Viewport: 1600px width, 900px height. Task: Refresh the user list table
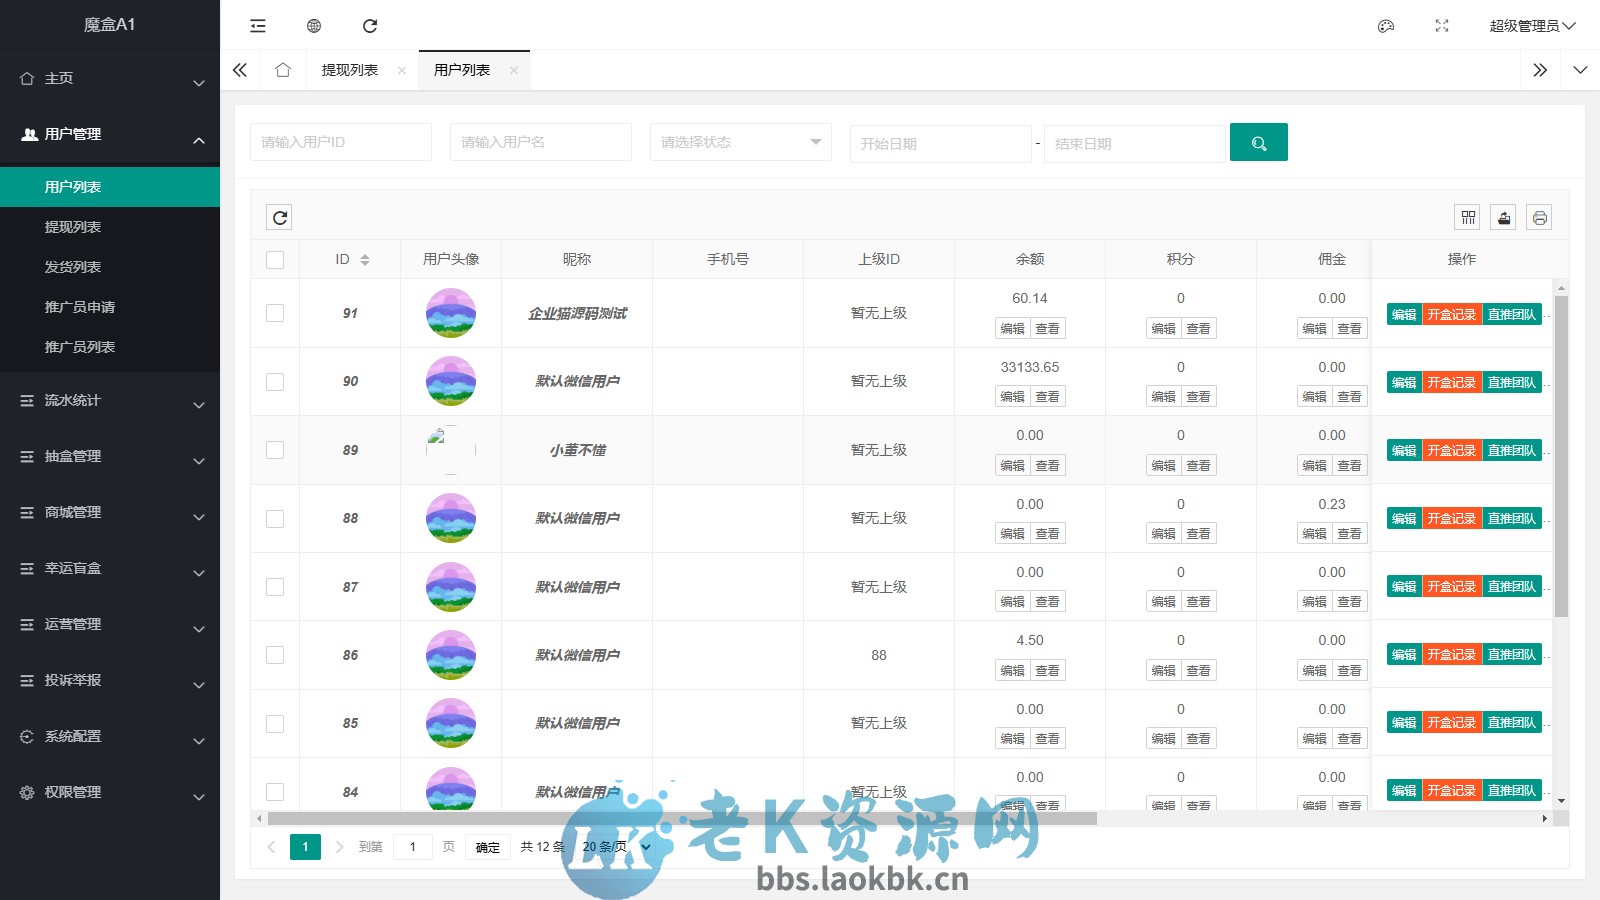[279, 217]
